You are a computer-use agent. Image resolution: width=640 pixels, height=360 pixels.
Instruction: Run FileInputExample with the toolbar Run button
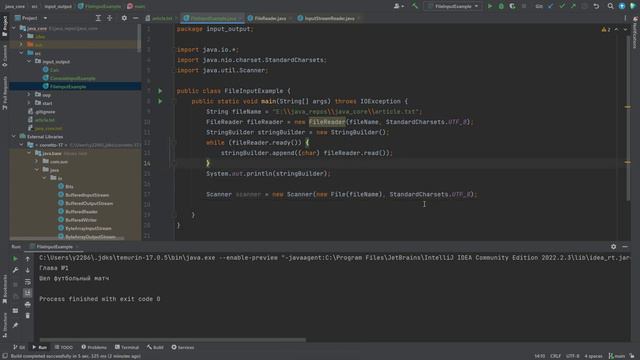[x=490, y=6]
